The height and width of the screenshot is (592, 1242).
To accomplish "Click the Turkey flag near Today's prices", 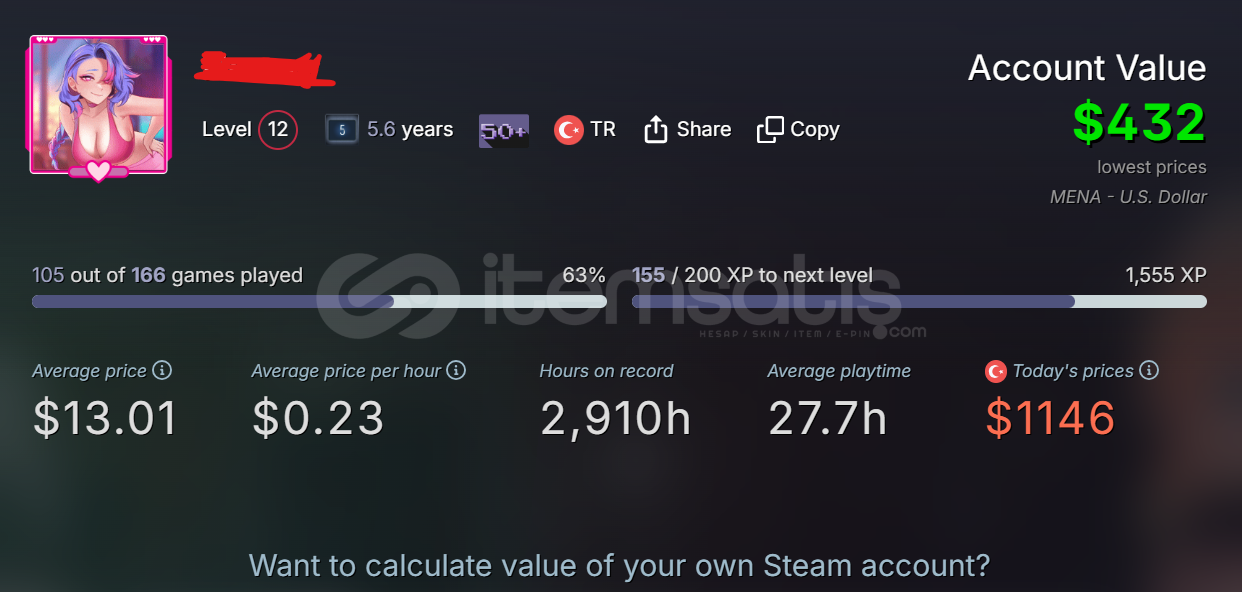I will 996,371.
